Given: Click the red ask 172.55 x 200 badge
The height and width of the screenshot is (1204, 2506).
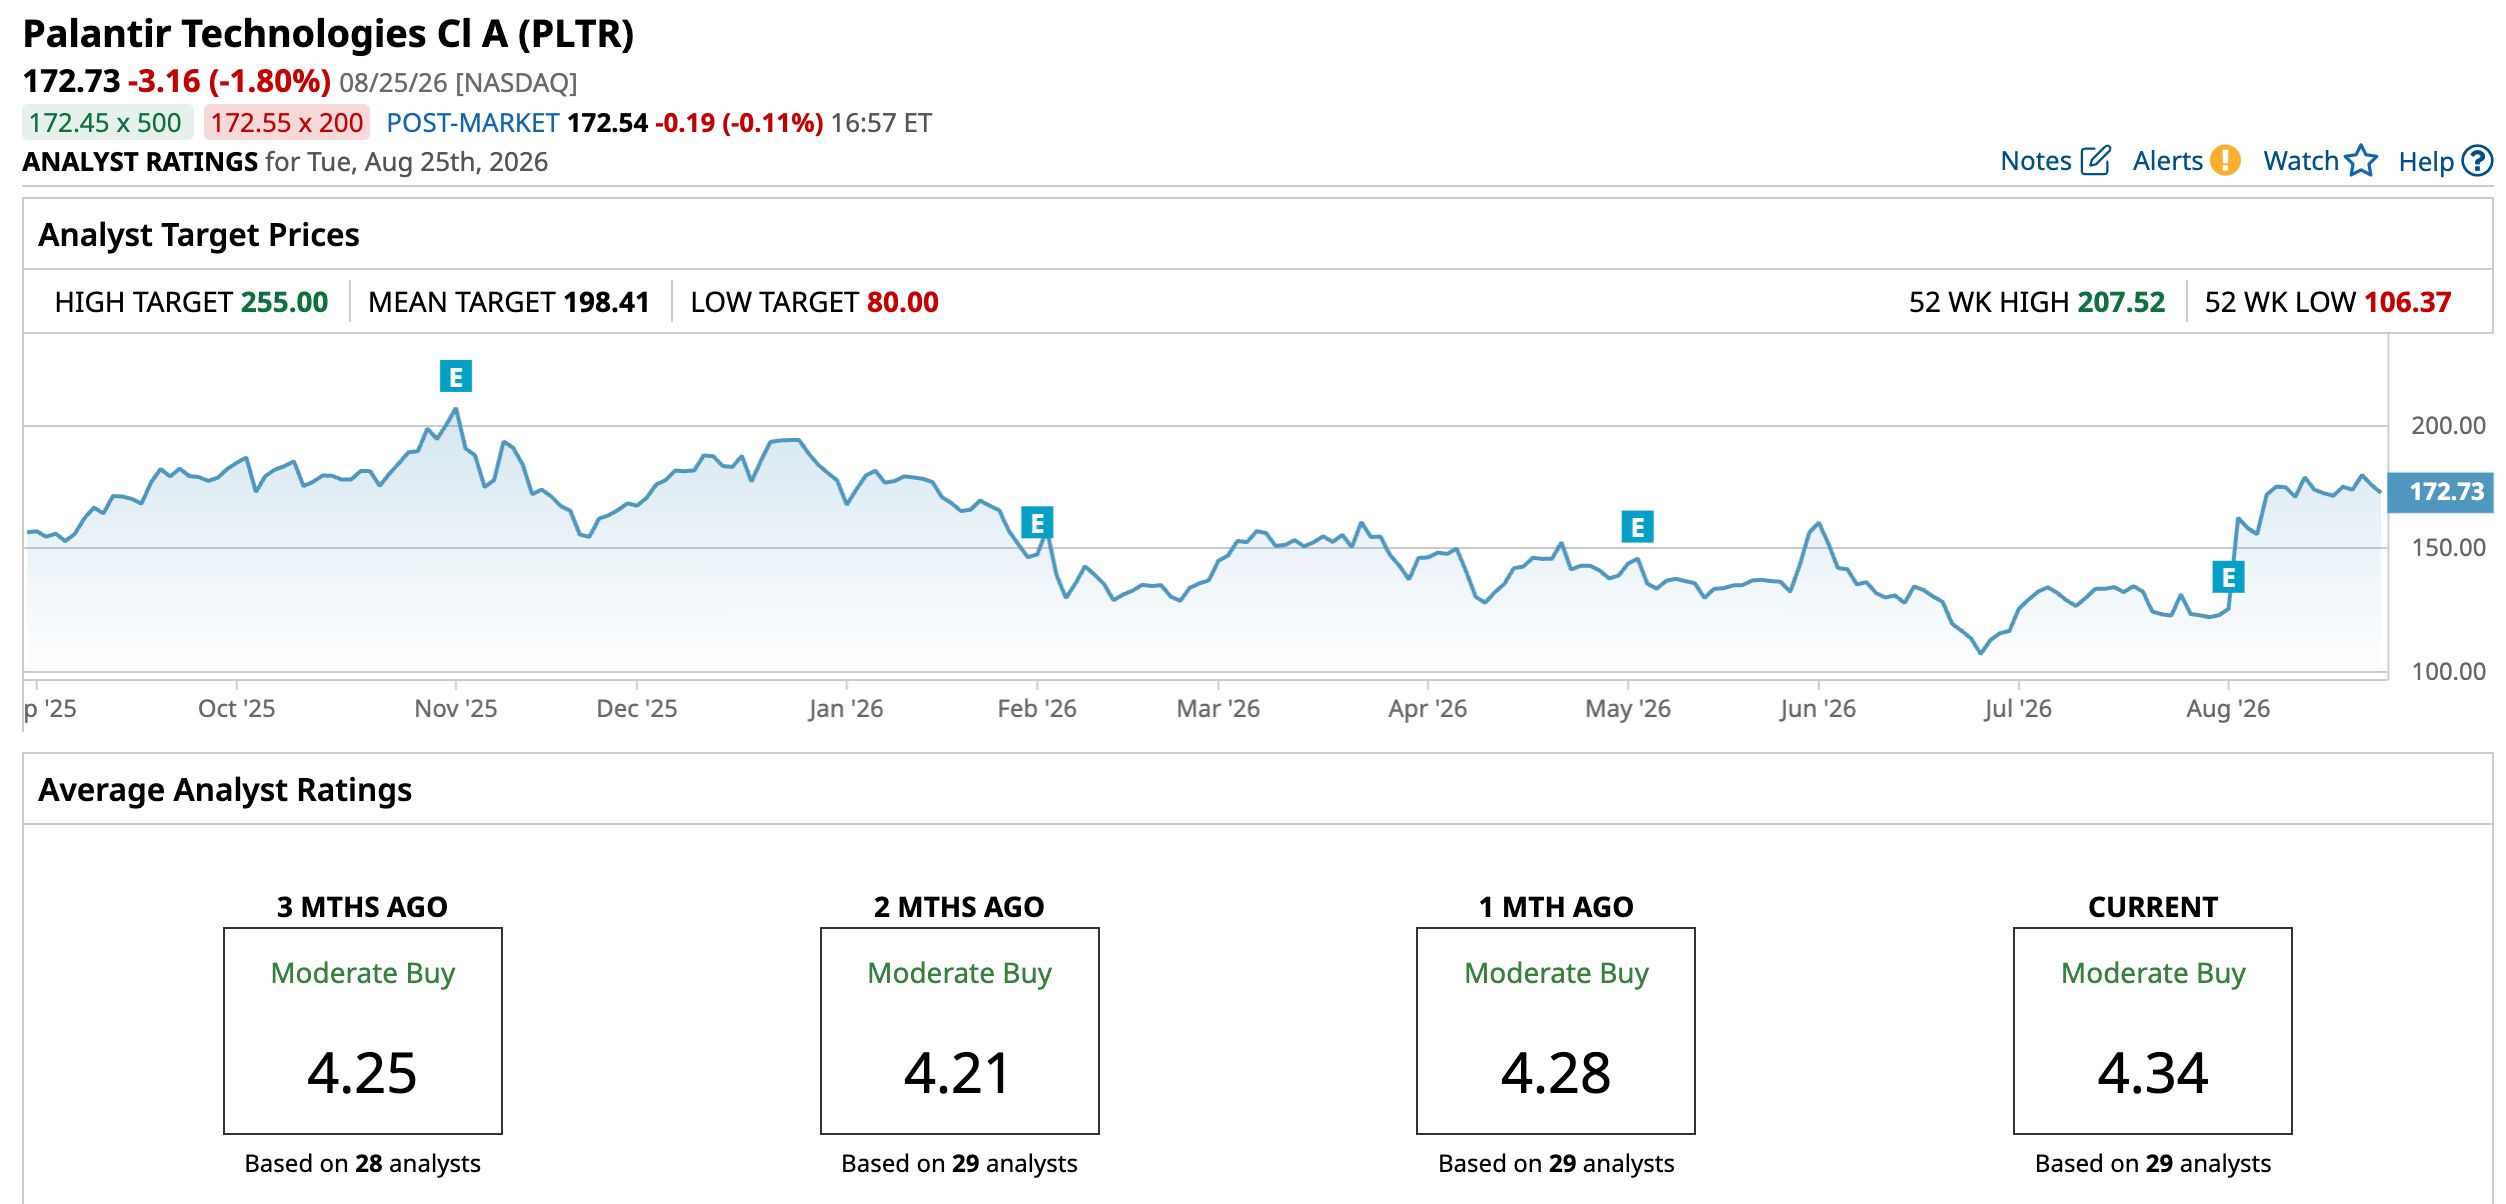Looking at the screenshot, I should coord(287,123).
